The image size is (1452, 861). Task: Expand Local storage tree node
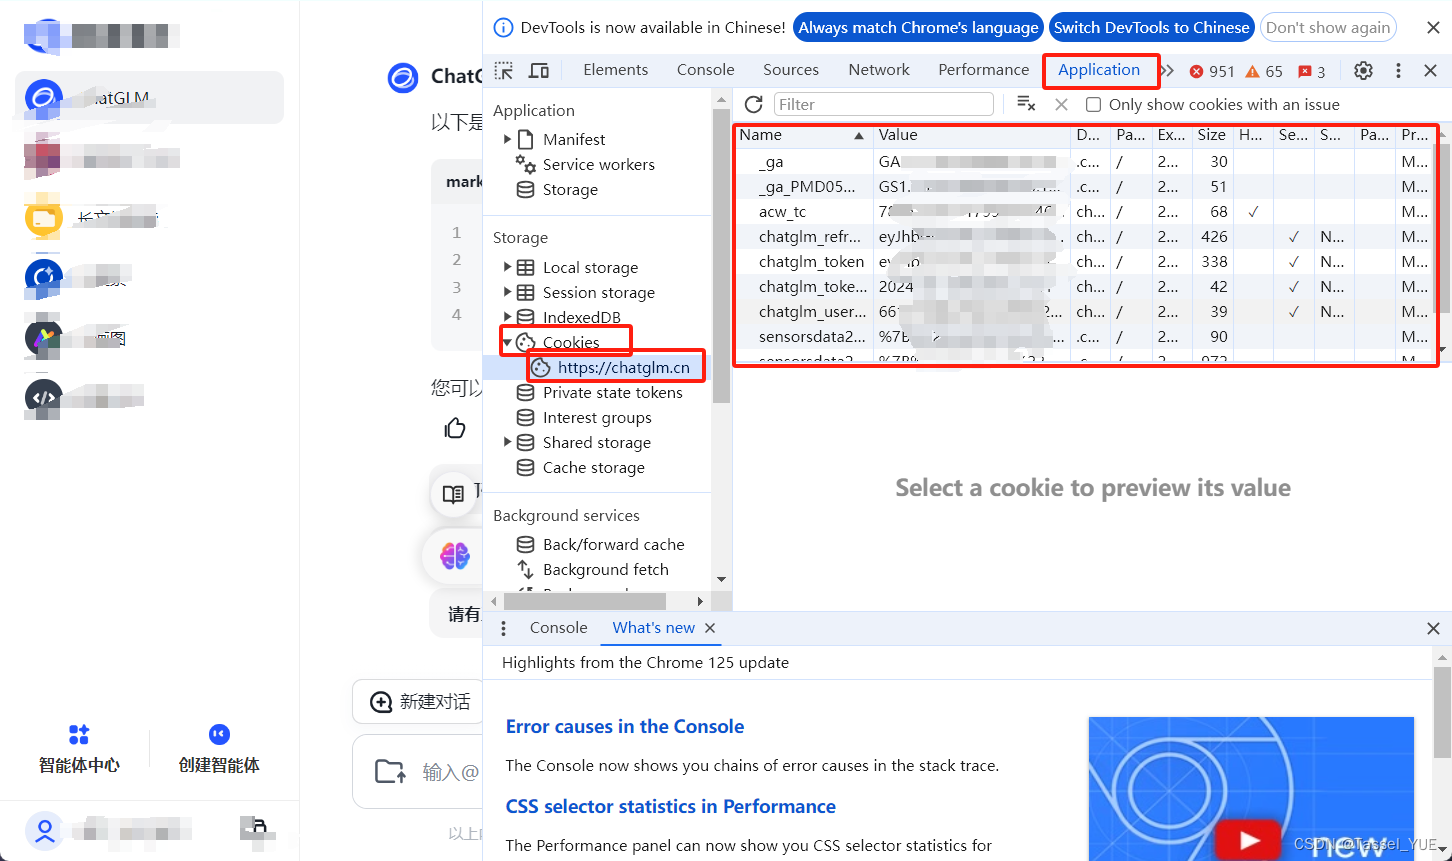click(x=507, y=267)
